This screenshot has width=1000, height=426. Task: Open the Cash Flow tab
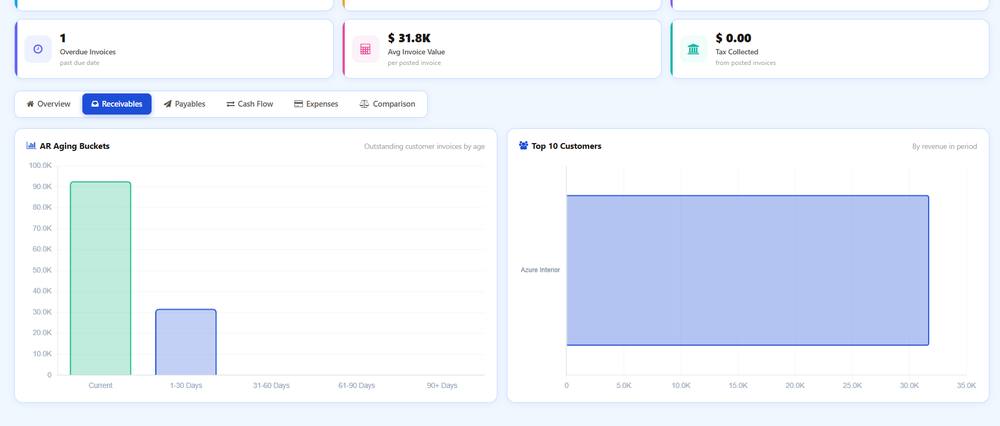250,104
